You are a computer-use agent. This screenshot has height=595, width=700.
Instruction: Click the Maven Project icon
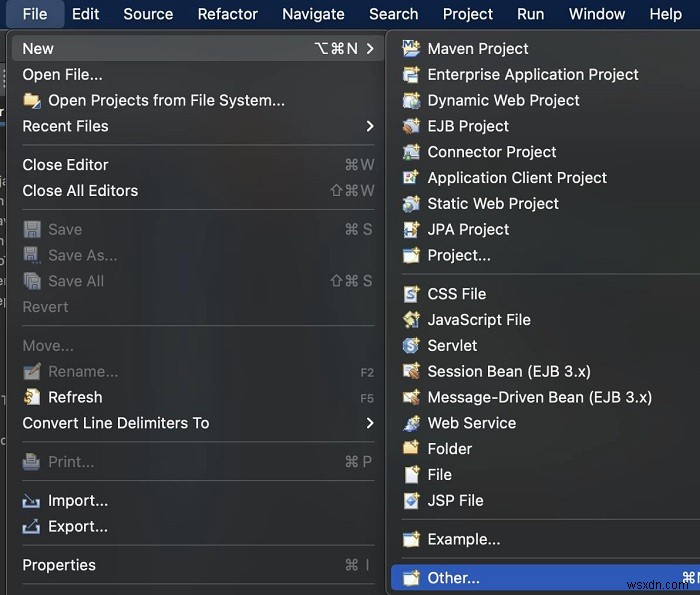click(x=411, y=48)
